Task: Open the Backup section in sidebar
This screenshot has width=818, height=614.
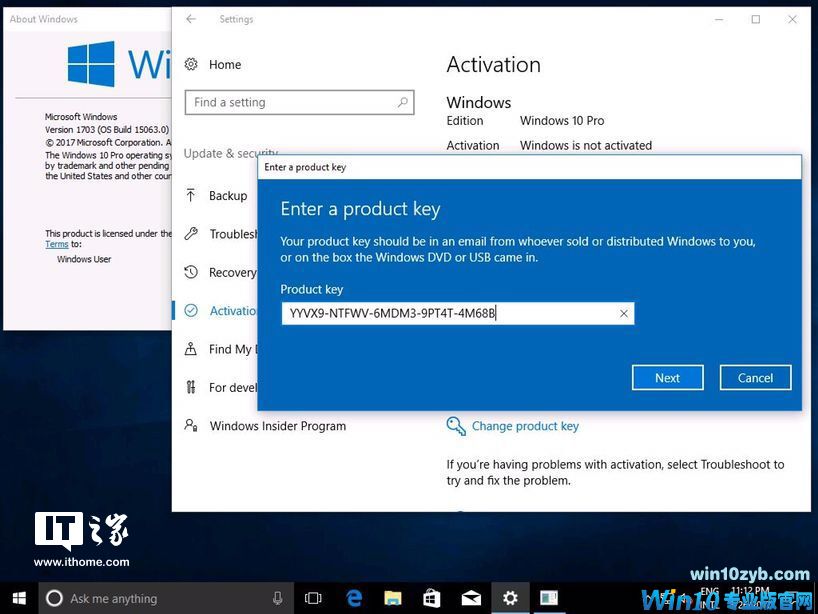Action: coord(227,196)
